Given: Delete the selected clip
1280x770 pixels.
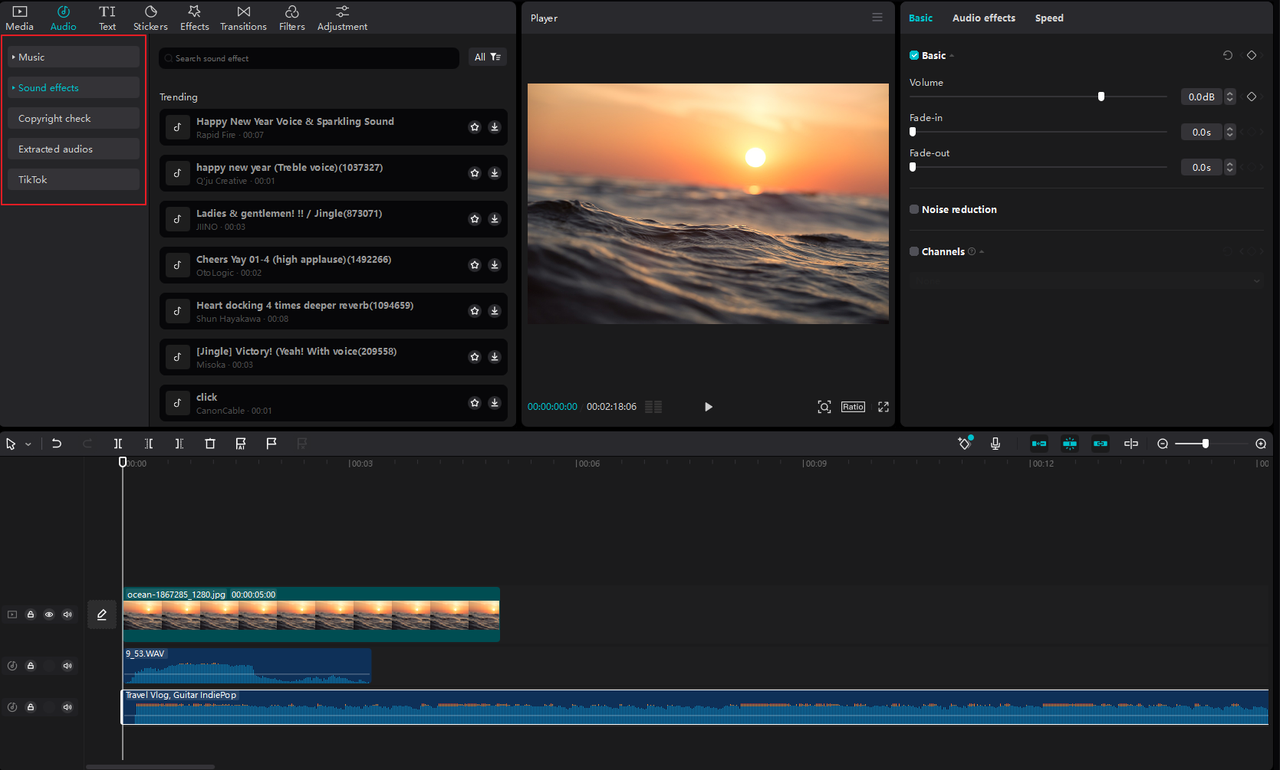Looking at the screenshot, I should click(x=210, y=443).
